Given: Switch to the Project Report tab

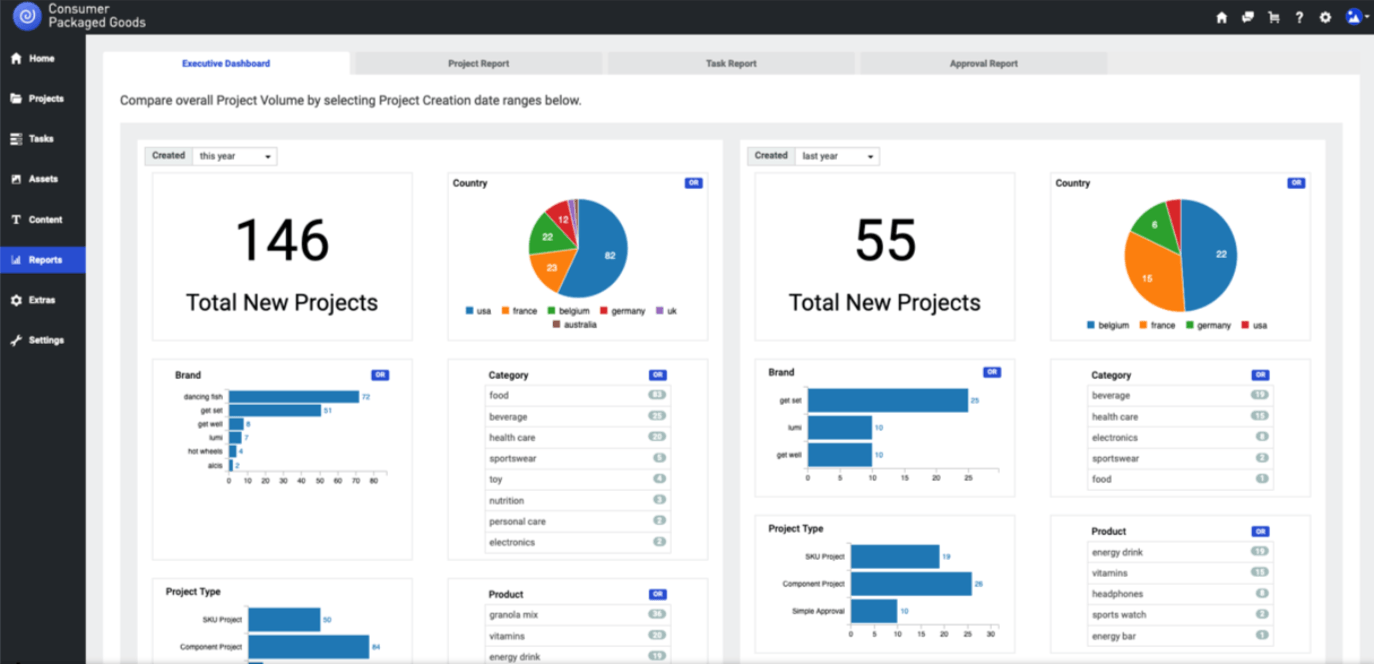Looking at the screenshot, I should click(478, 63).
